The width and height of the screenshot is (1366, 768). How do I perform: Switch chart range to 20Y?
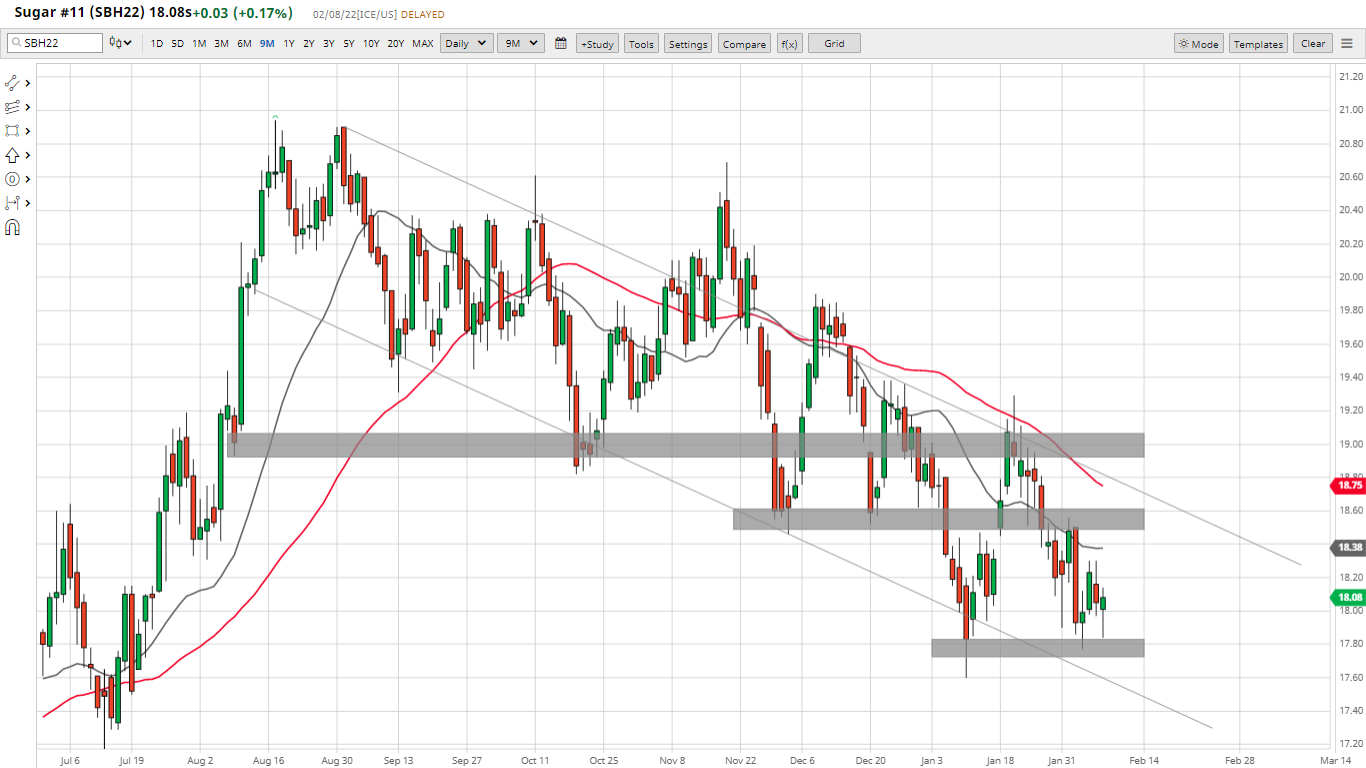coord(396,43)
